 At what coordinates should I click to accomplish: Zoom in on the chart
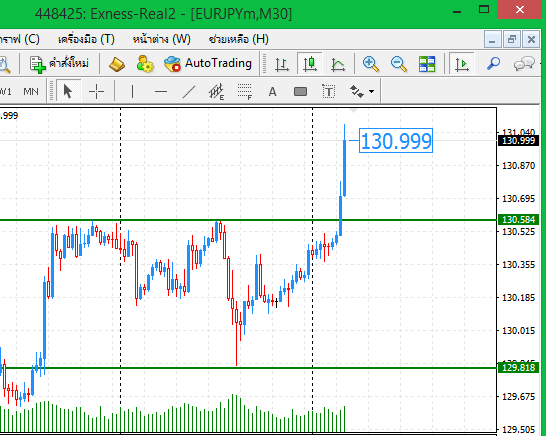coord(370,64)
